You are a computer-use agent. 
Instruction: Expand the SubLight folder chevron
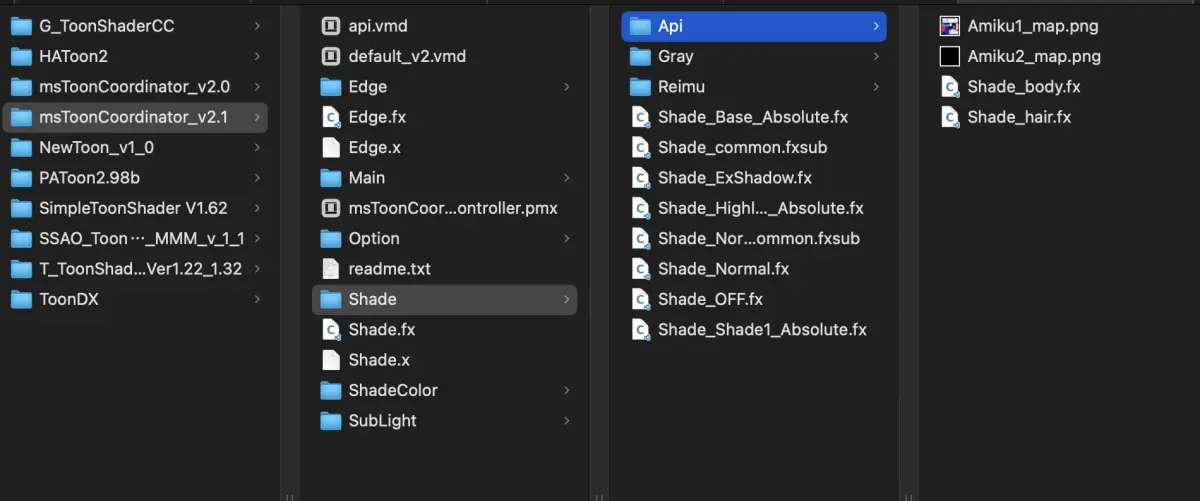567,421
